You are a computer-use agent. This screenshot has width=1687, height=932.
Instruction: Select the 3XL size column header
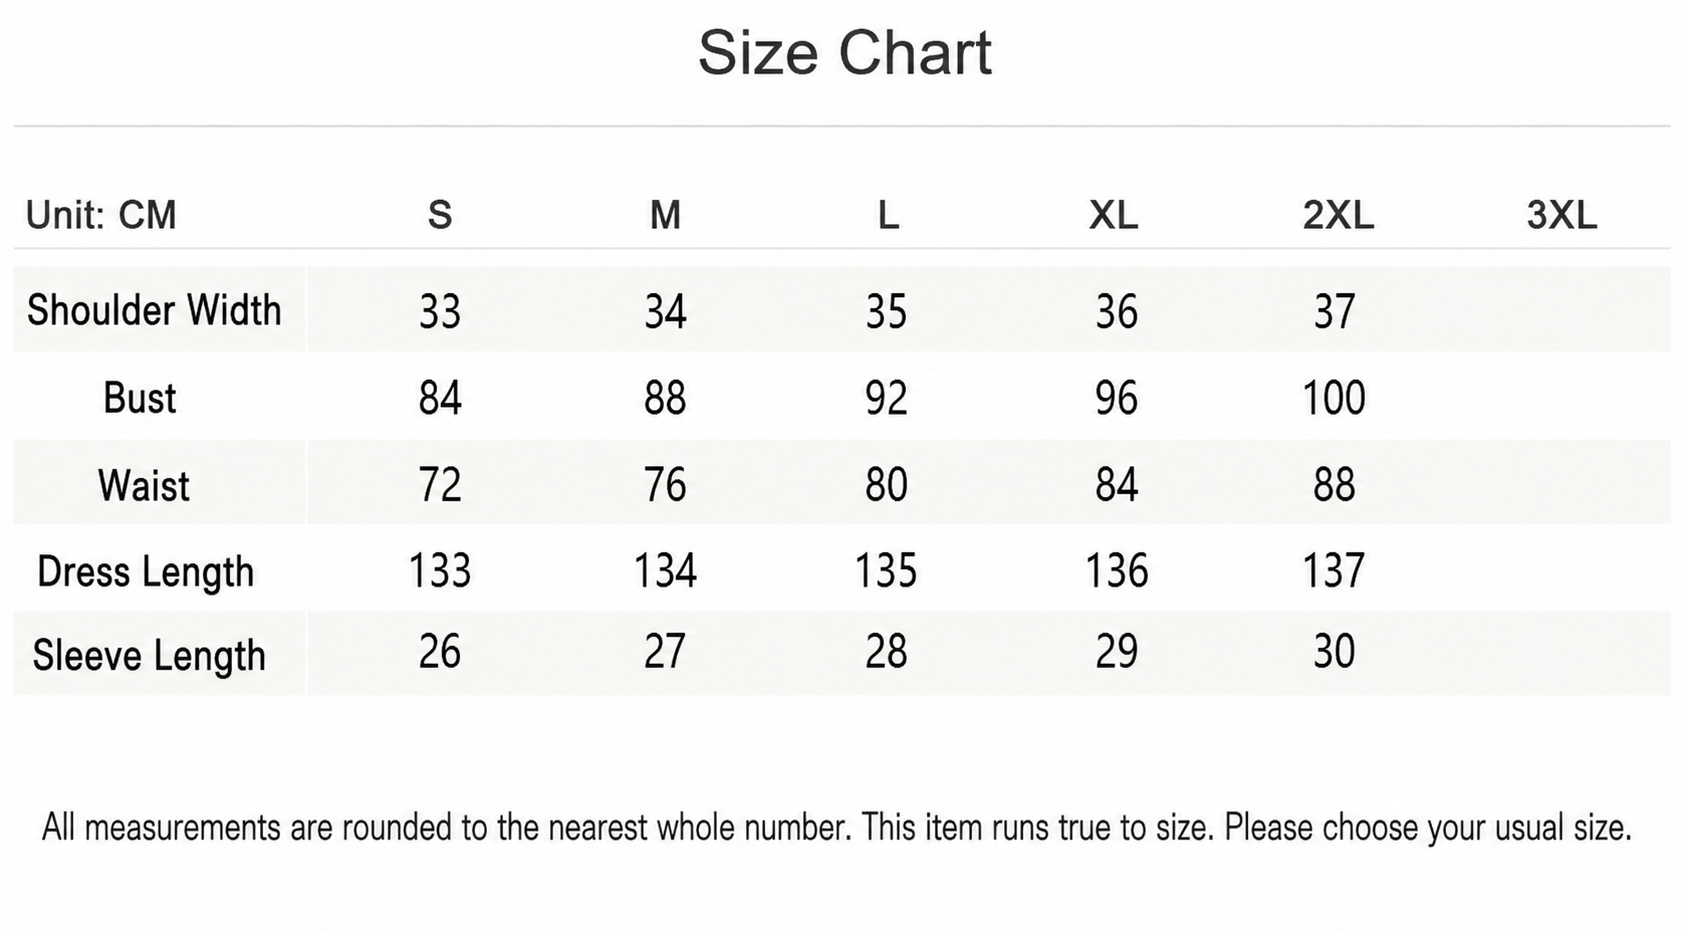coord(1561,215)
